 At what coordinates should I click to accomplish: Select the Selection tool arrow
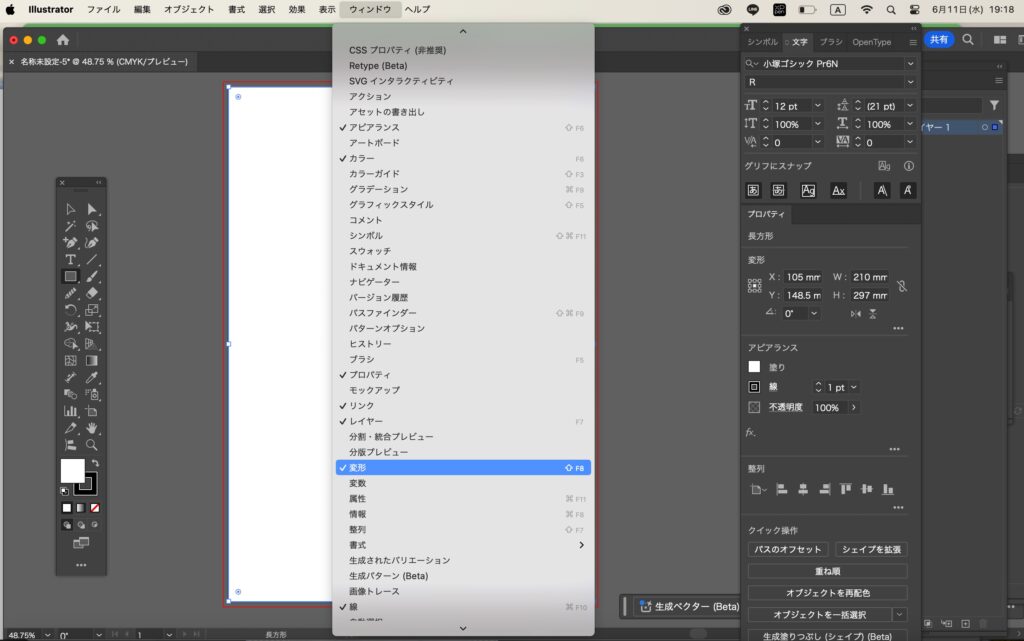click(x=71, y=209)
